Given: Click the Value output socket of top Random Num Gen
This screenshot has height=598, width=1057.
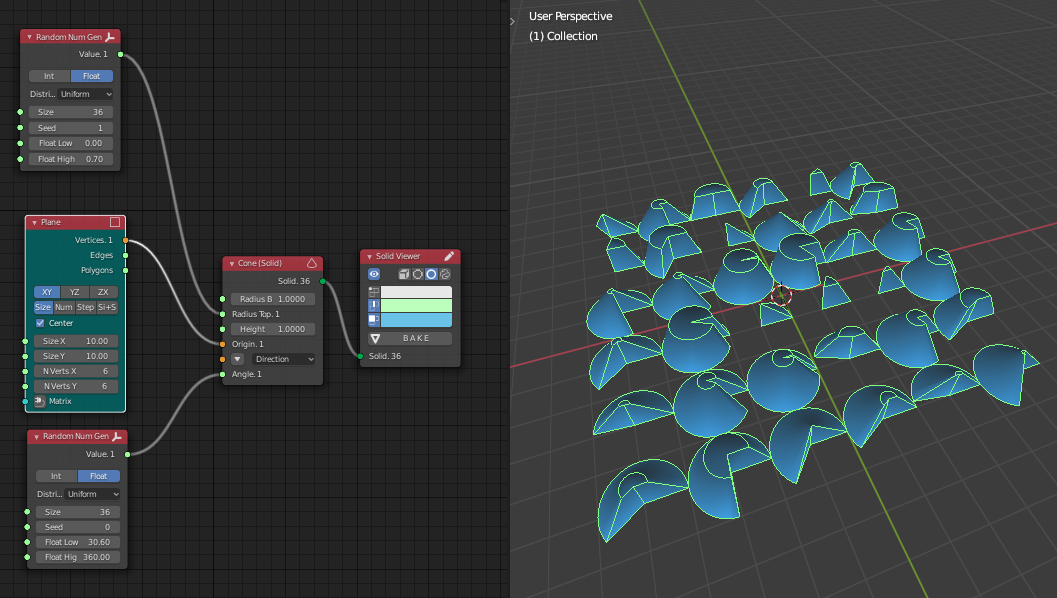Looking at the screenshot, I should click(x=120, y=54).
